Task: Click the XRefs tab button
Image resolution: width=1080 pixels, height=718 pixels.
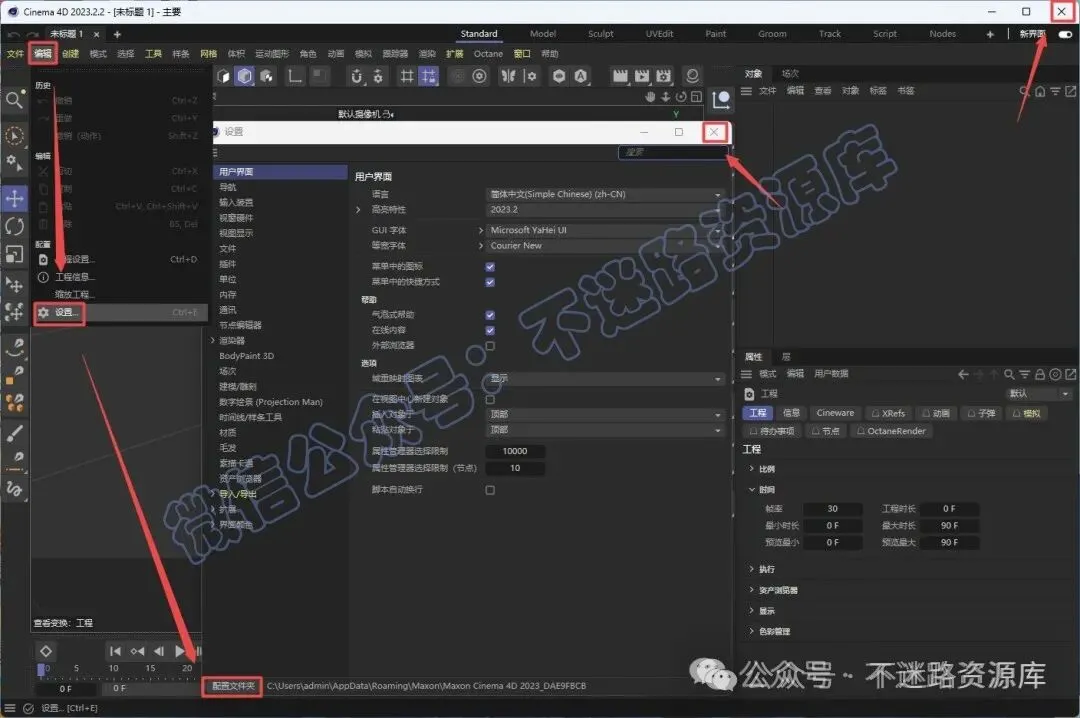Action: click(888, 413)
